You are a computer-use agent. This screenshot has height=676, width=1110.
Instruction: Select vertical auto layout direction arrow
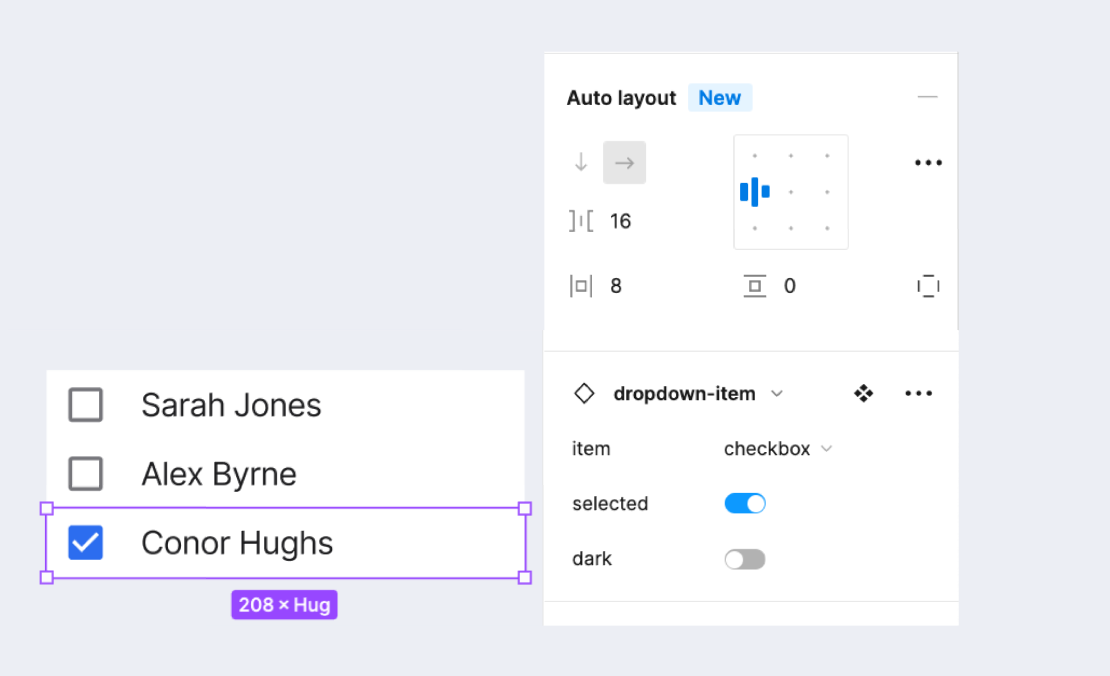(x=581, y=163)
